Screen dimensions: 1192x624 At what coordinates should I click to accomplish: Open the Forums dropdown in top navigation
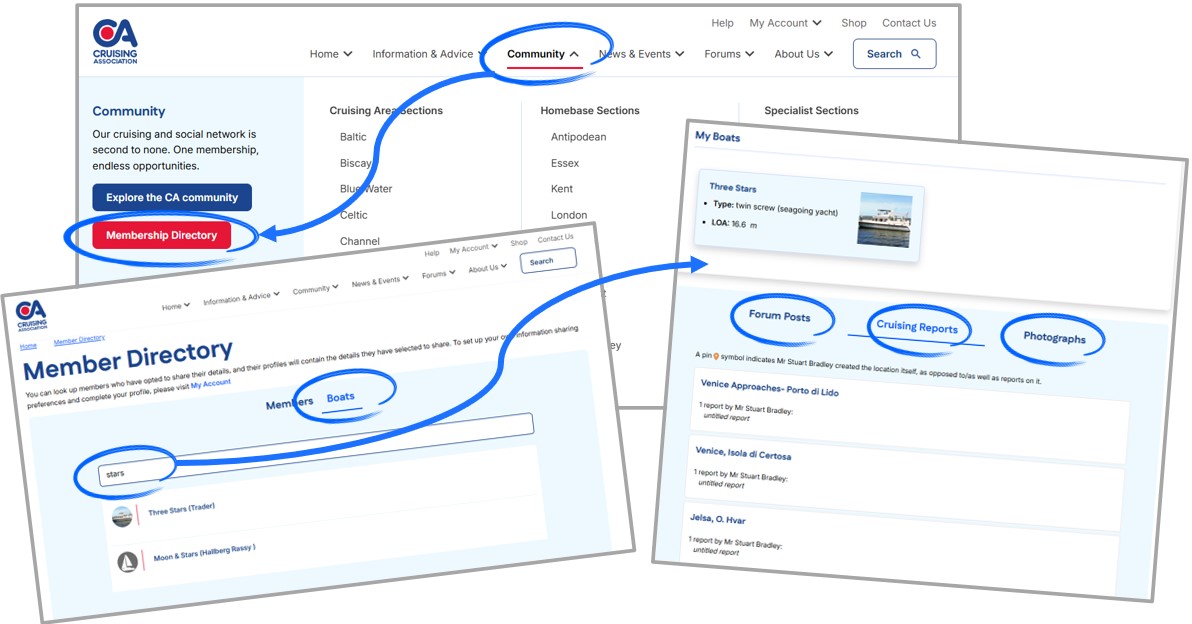coord(729,54)
